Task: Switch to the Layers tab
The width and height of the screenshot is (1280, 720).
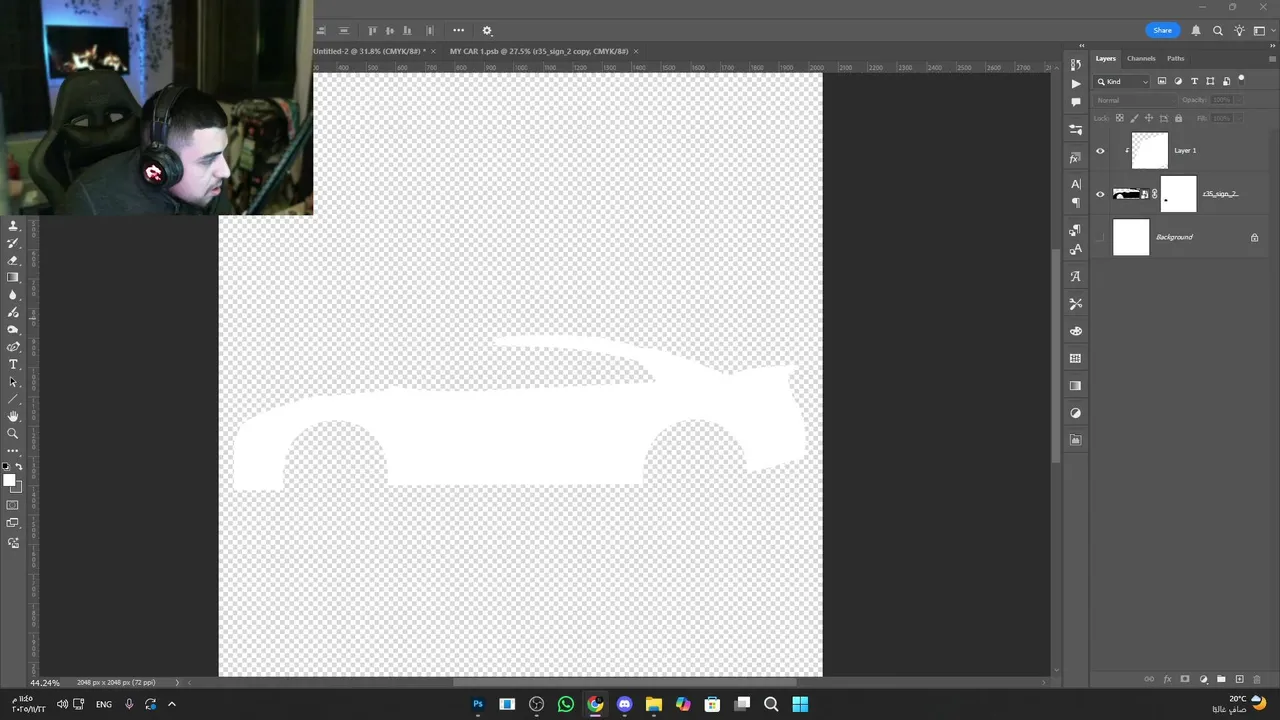Action: 1105,58
